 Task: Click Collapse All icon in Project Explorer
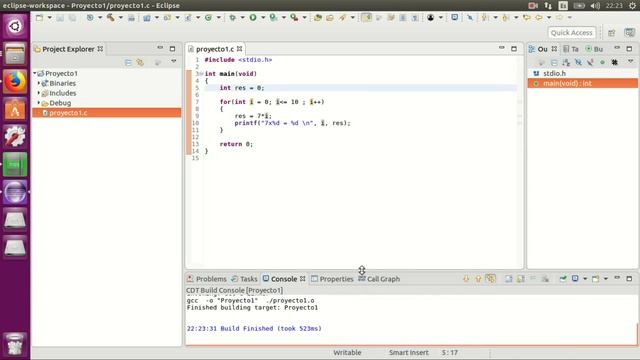pyautogui.click(x=128, y=62)
